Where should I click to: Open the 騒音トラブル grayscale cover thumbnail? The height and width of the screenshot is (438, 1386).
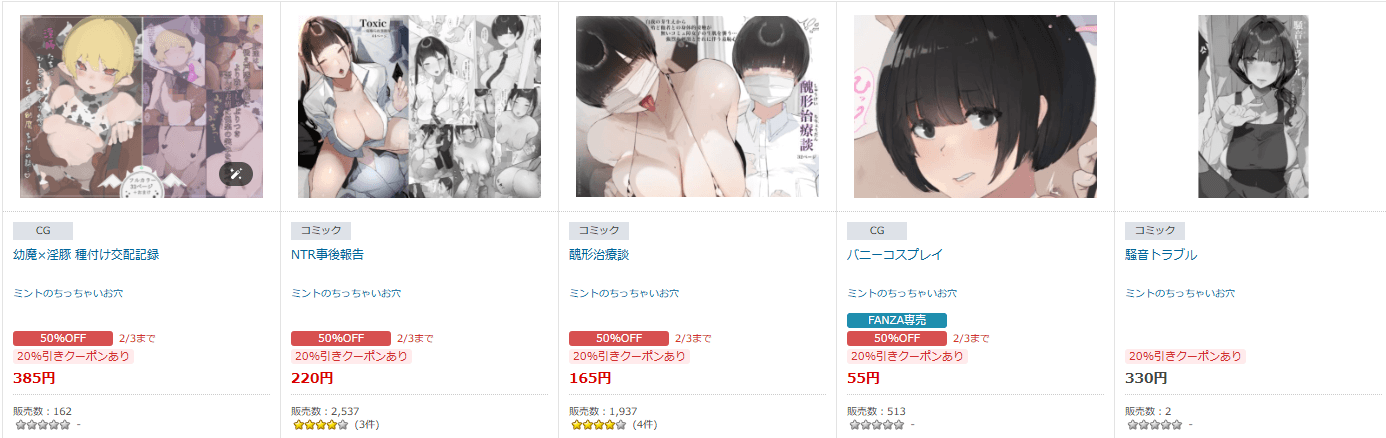click(1253, 106)
